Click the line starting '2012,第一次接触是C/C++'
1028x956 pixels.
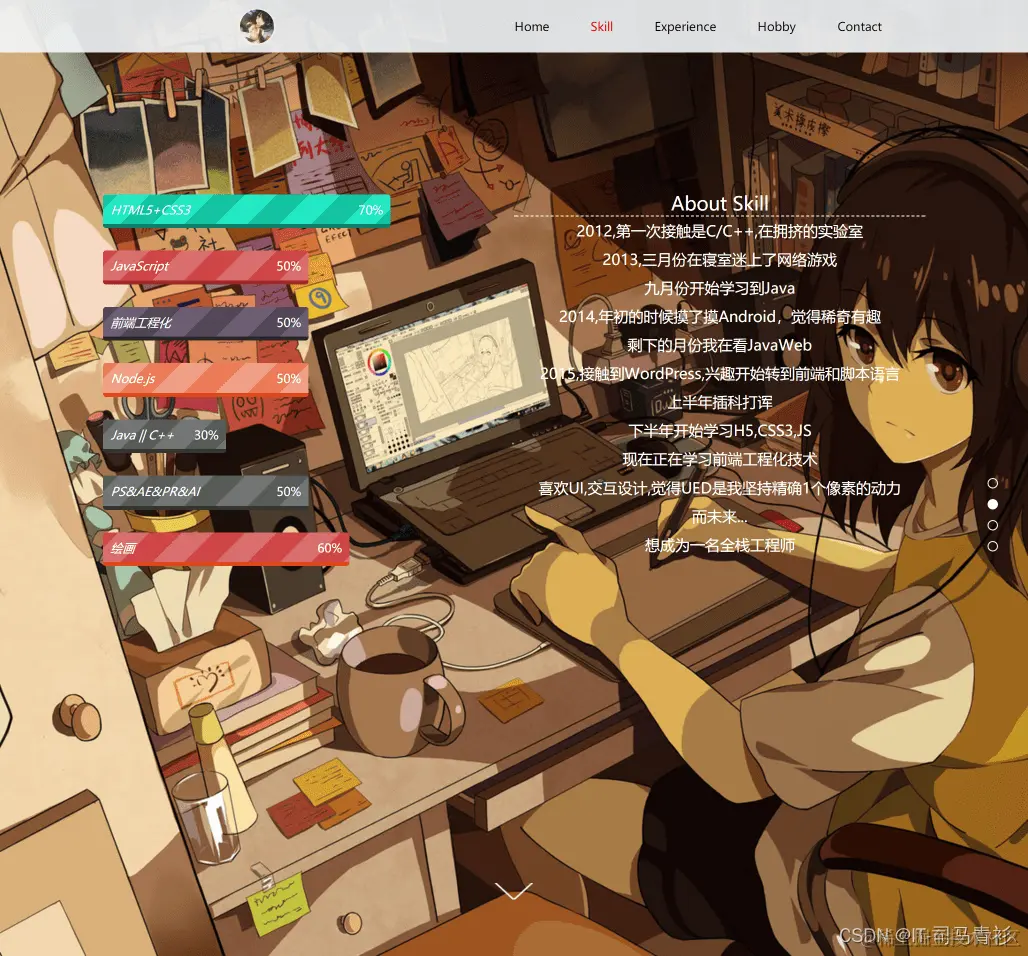719,231
